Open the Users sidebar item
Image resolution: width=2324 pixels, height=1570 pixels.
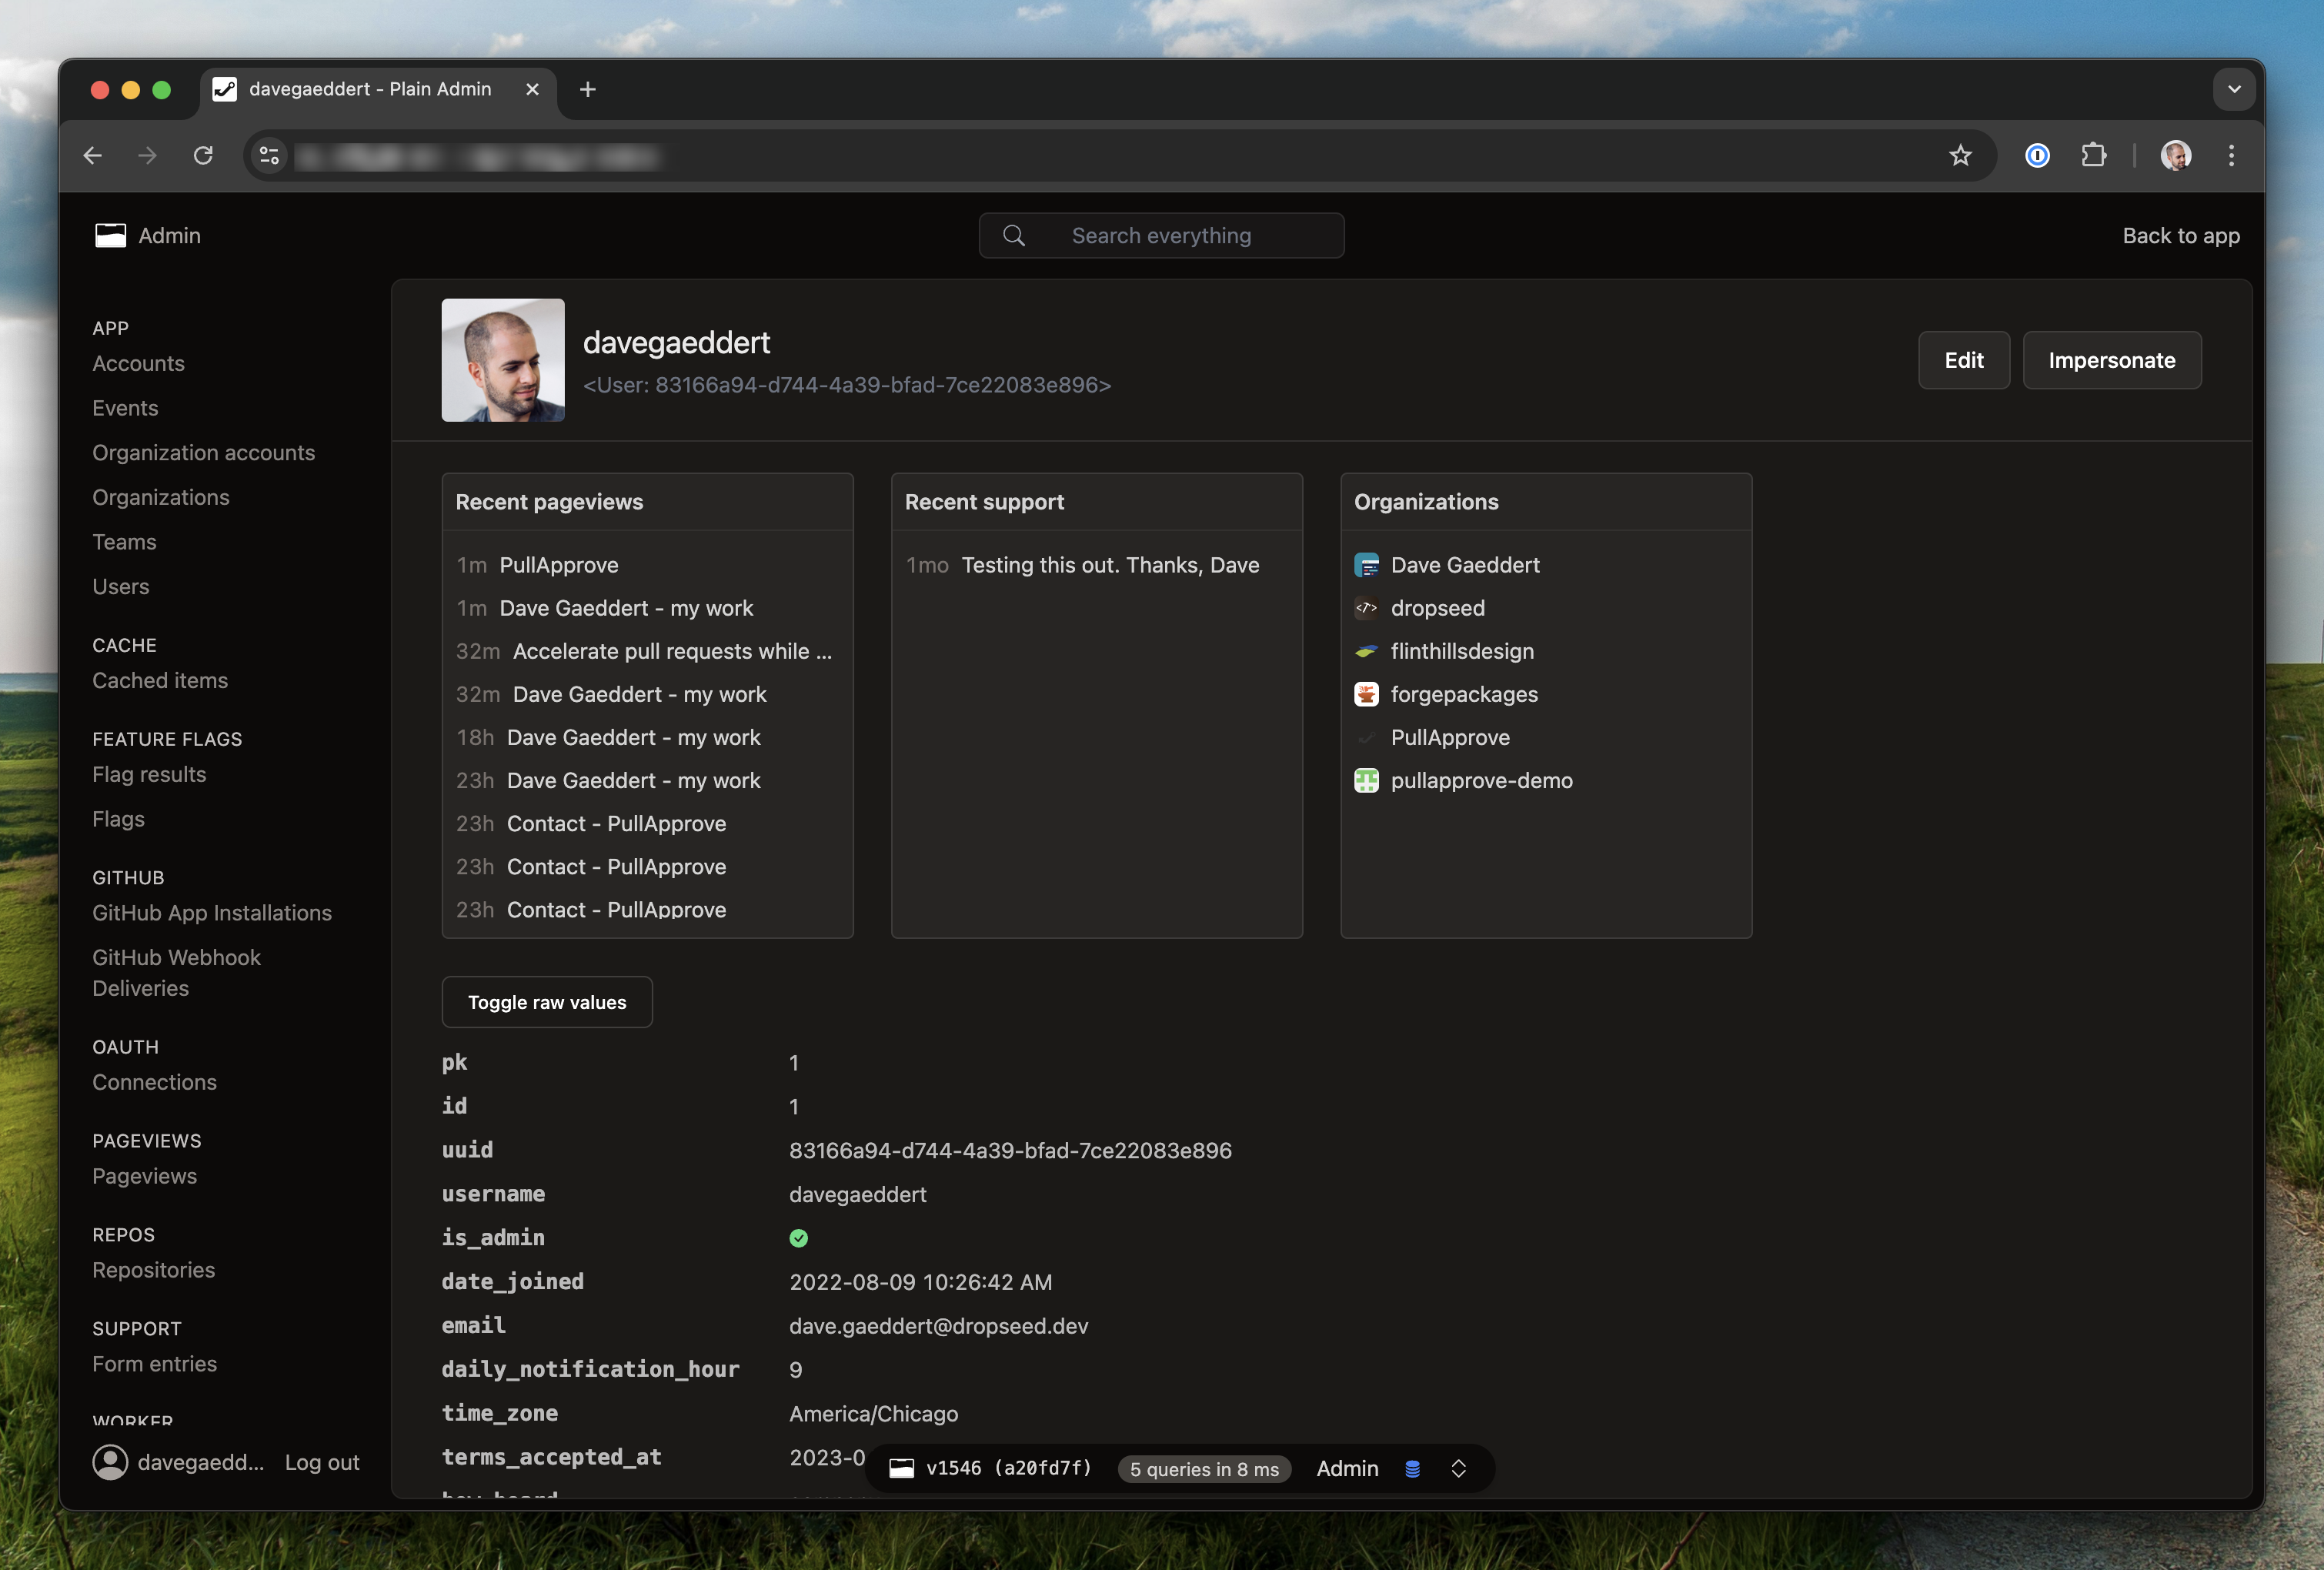coord(121,587)
